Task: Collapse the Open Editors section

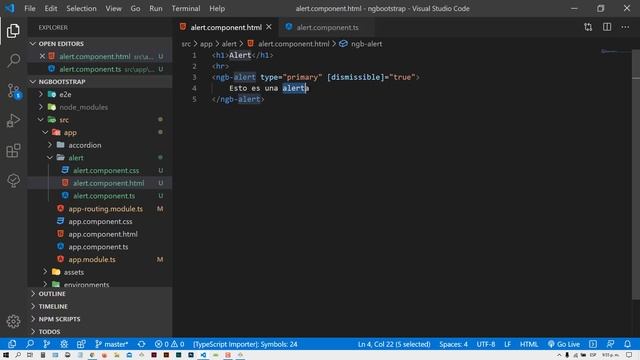Action: [x=100, y=44]
